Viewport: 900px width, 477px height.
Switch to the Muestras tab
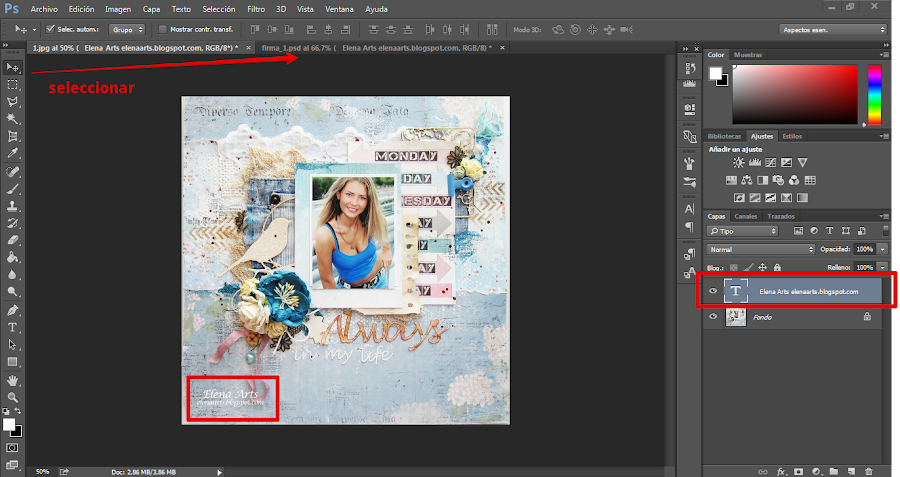tap(748, 55)
